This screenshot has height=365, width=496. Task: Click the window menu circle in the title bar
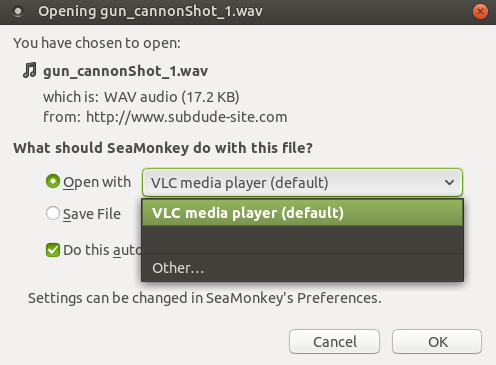point(18,12)
